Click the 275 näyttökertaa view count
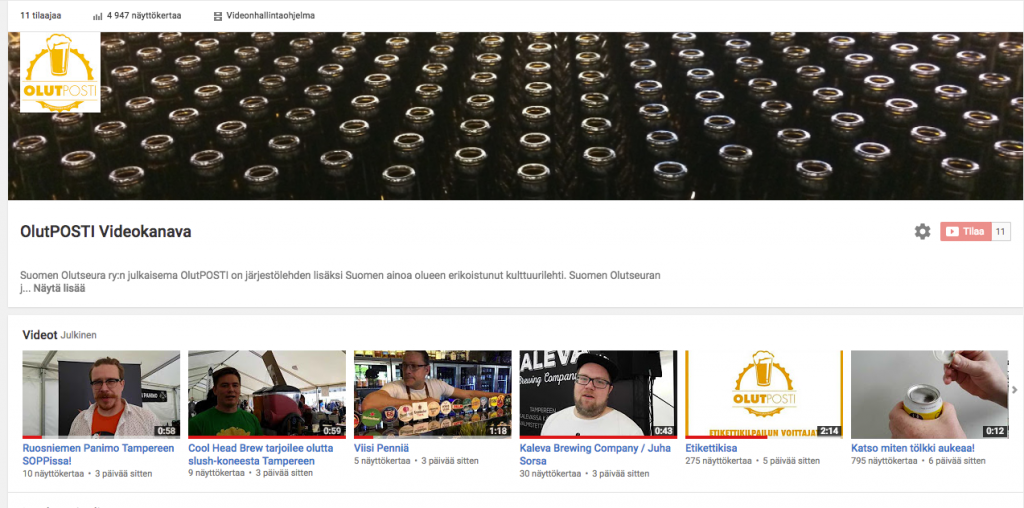 coord(718,461)
